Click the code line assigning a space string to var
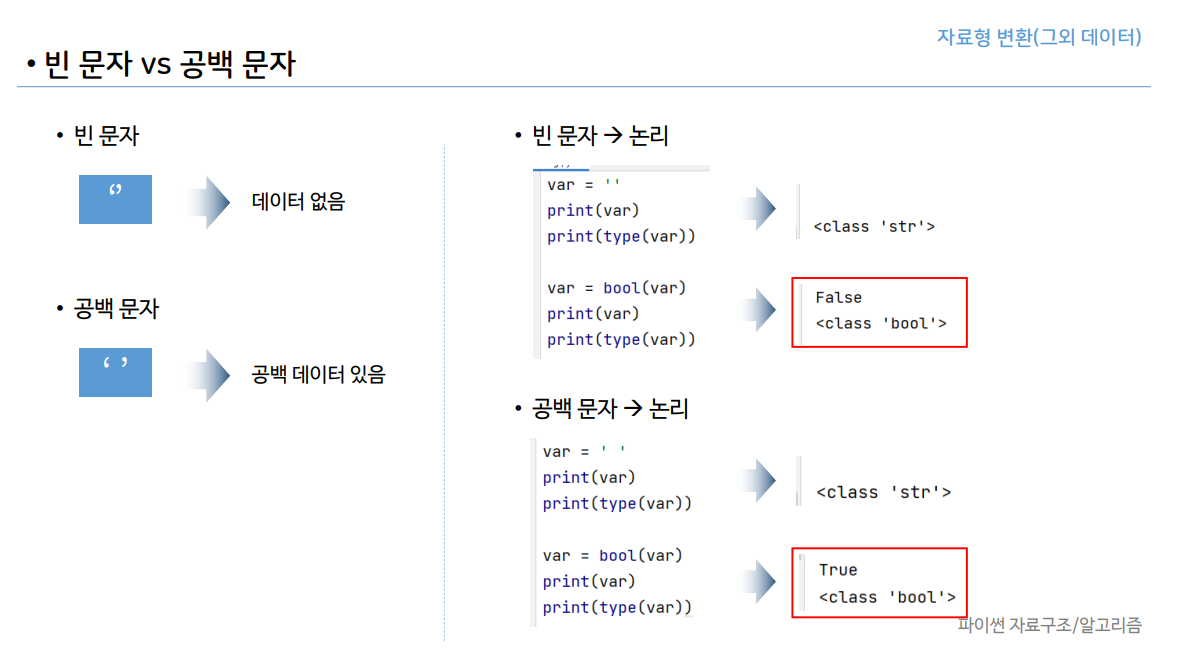 [x=583, y=451]
